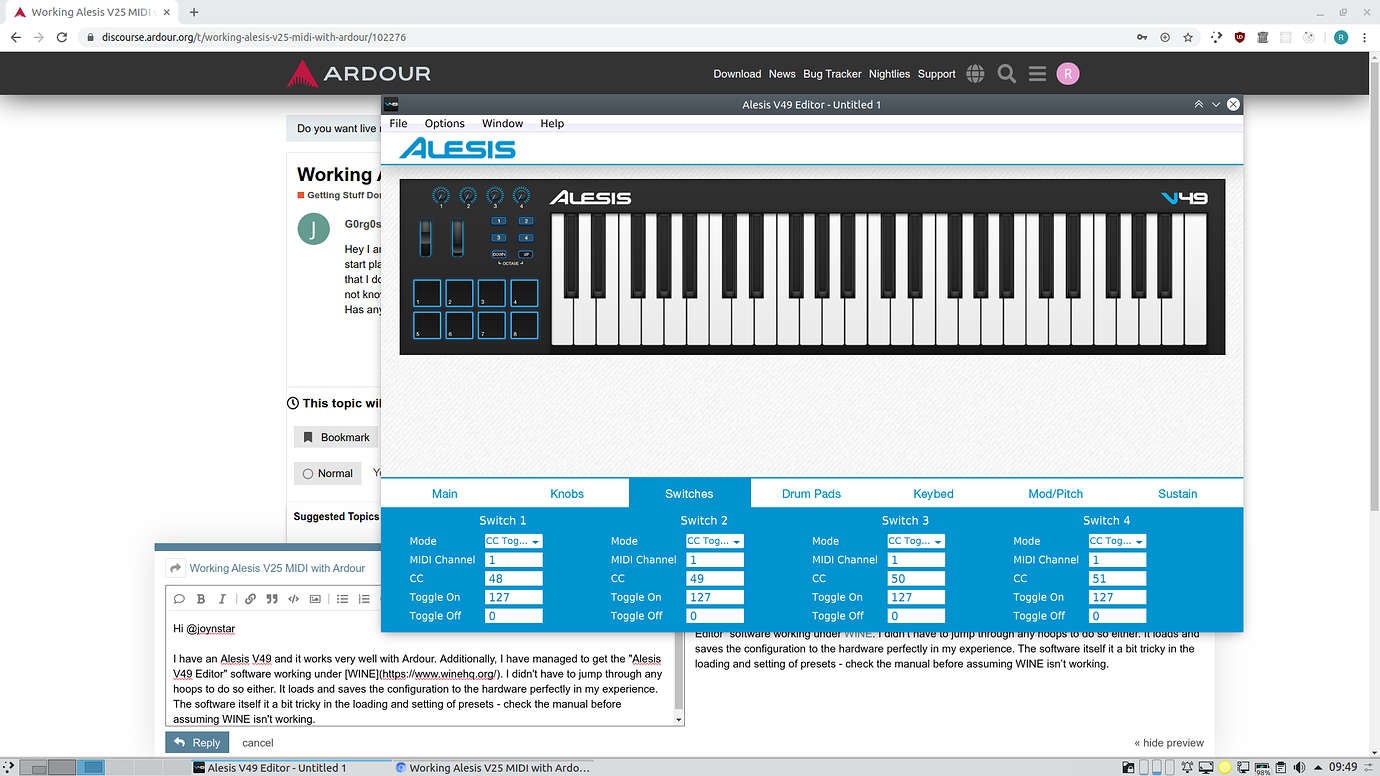This screenshot has width=1380, height=776.
Task: Click the taskbar clock showing 09:49
Action: point(1343,768)
